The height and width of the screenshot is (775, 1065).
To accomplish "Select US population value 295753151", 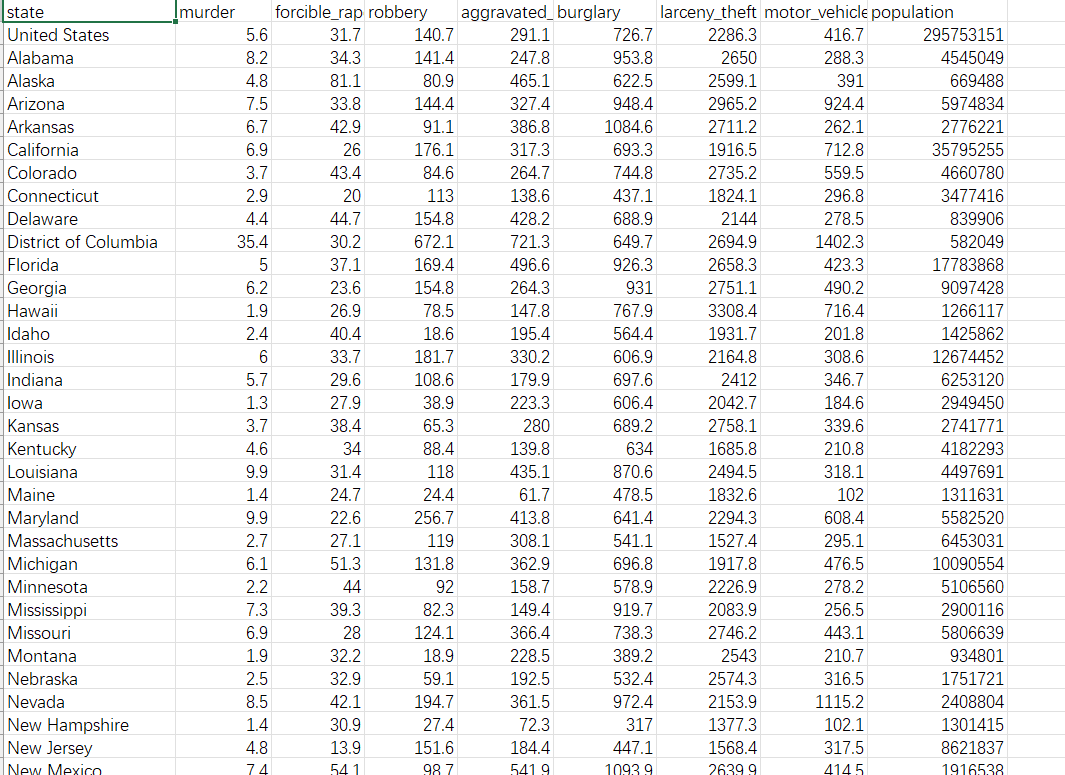I will (x=937, y=35).
